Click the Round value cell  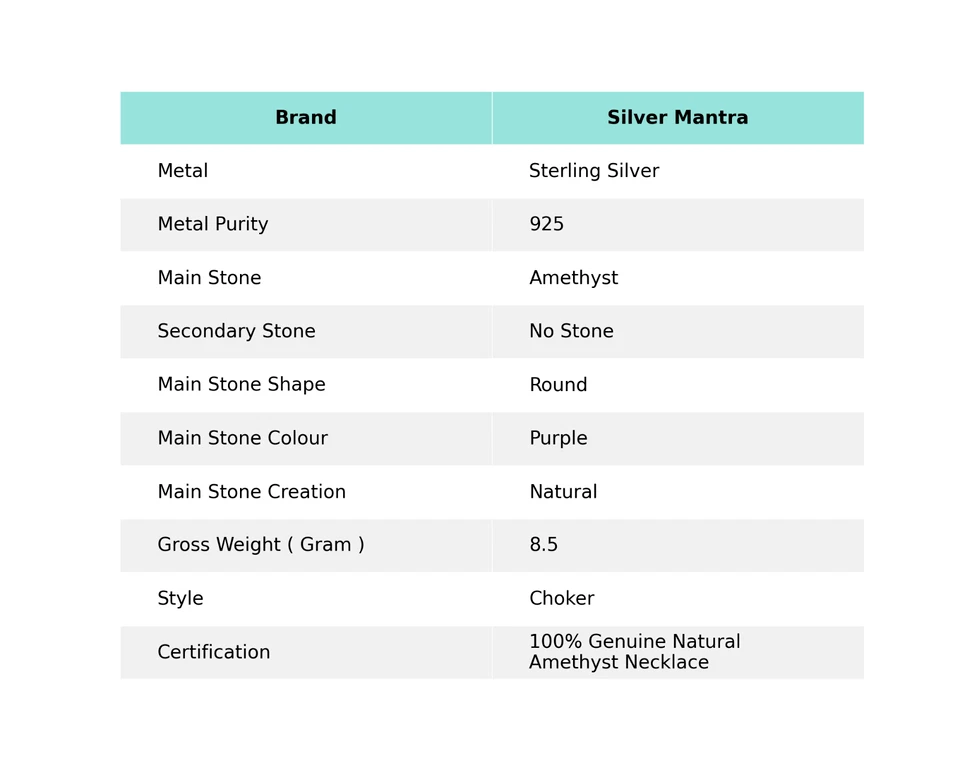click(x=558, y=385)
